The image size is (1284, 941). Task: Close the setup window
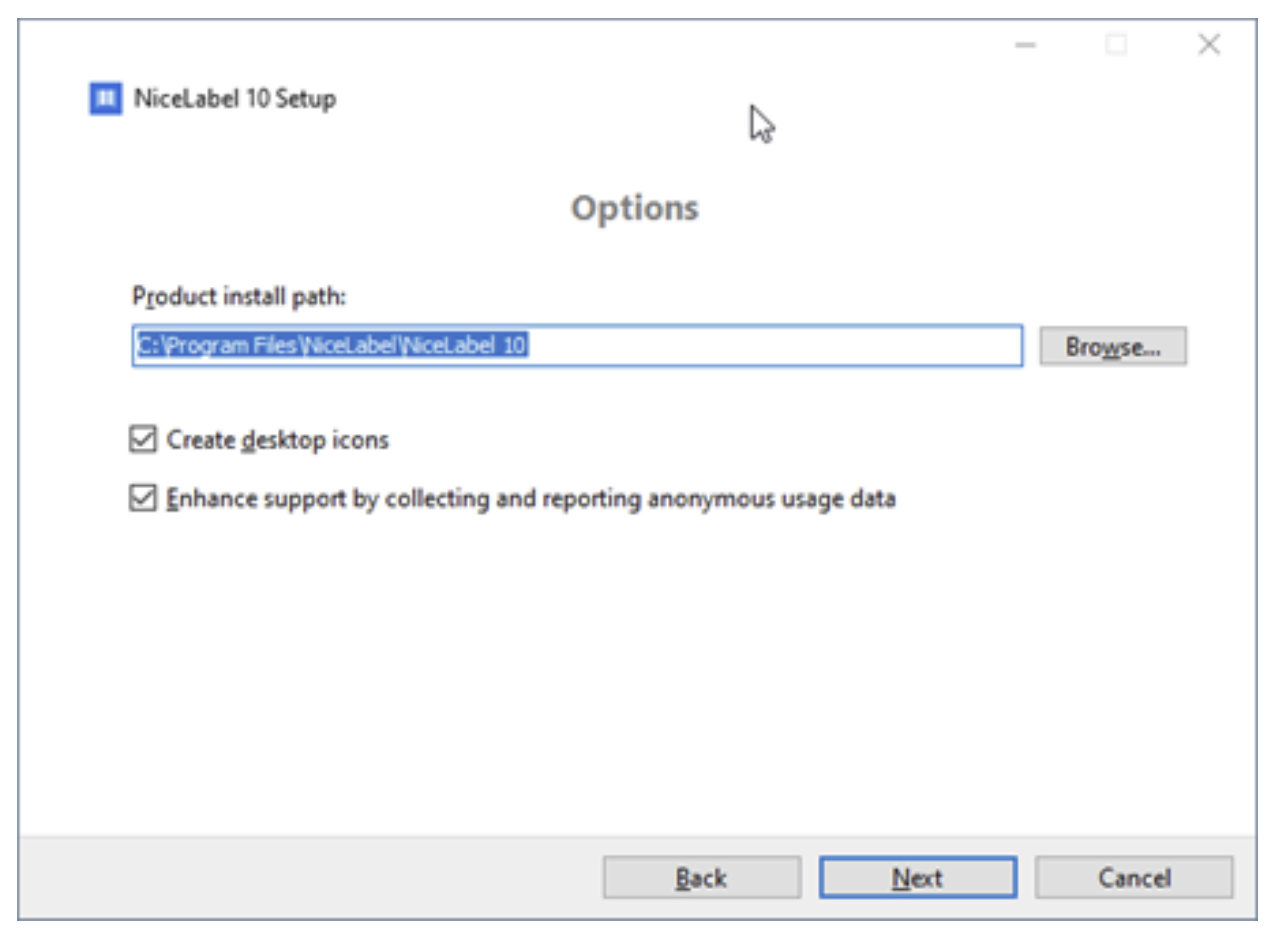click(1209, 45)
